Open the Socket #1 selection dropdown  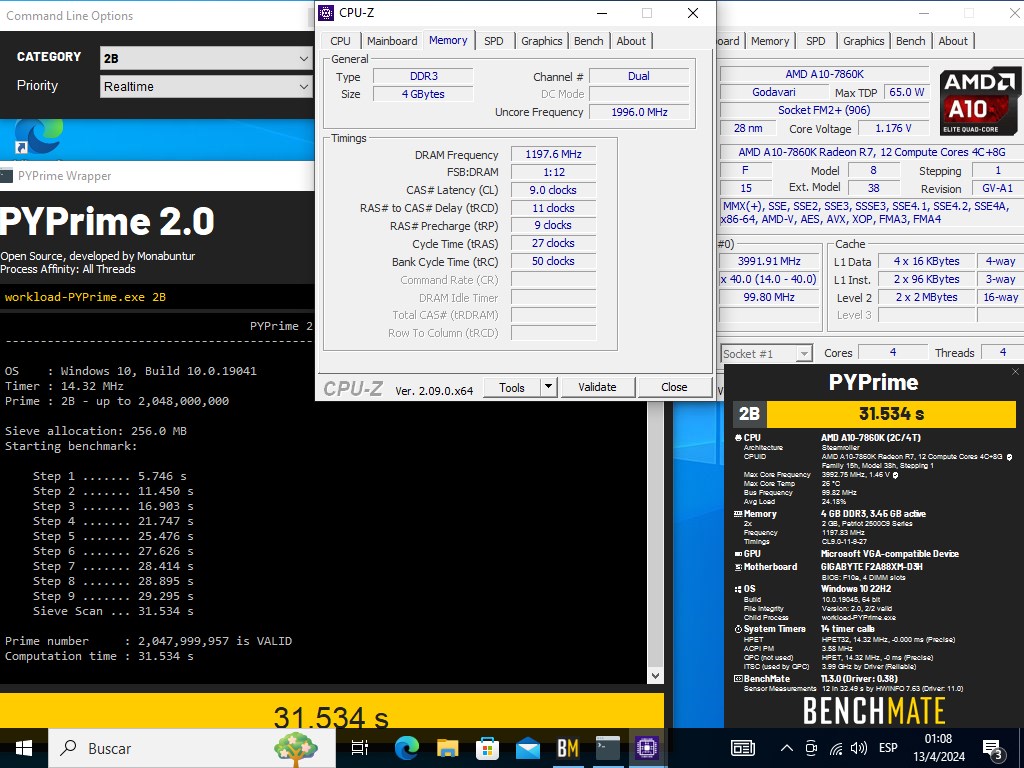click(766, 353)
